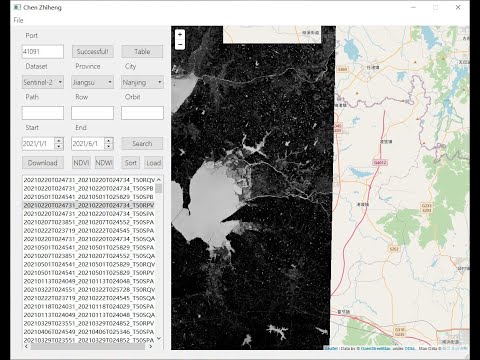This screenshot has height=360, width=480.
Task: Select row 20210501T024541 ending T50SPA
Action: (x=89, y=247)
